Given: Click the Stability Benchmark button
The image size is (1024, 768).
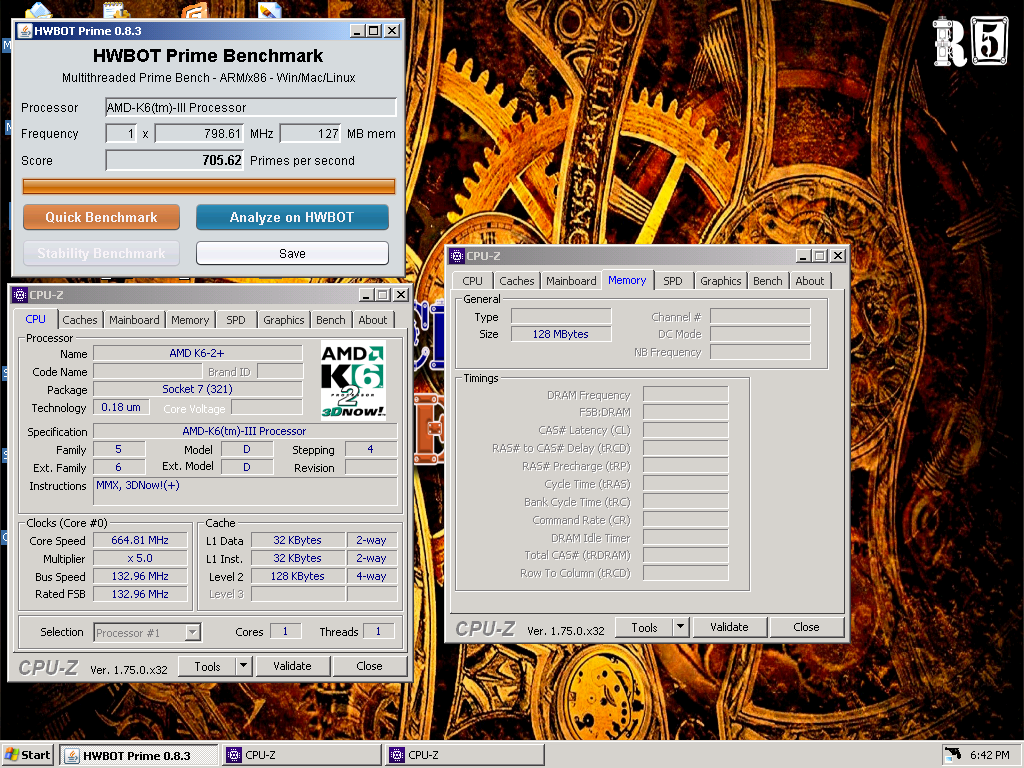Looking at the screenshot, I should coord(101,253).
